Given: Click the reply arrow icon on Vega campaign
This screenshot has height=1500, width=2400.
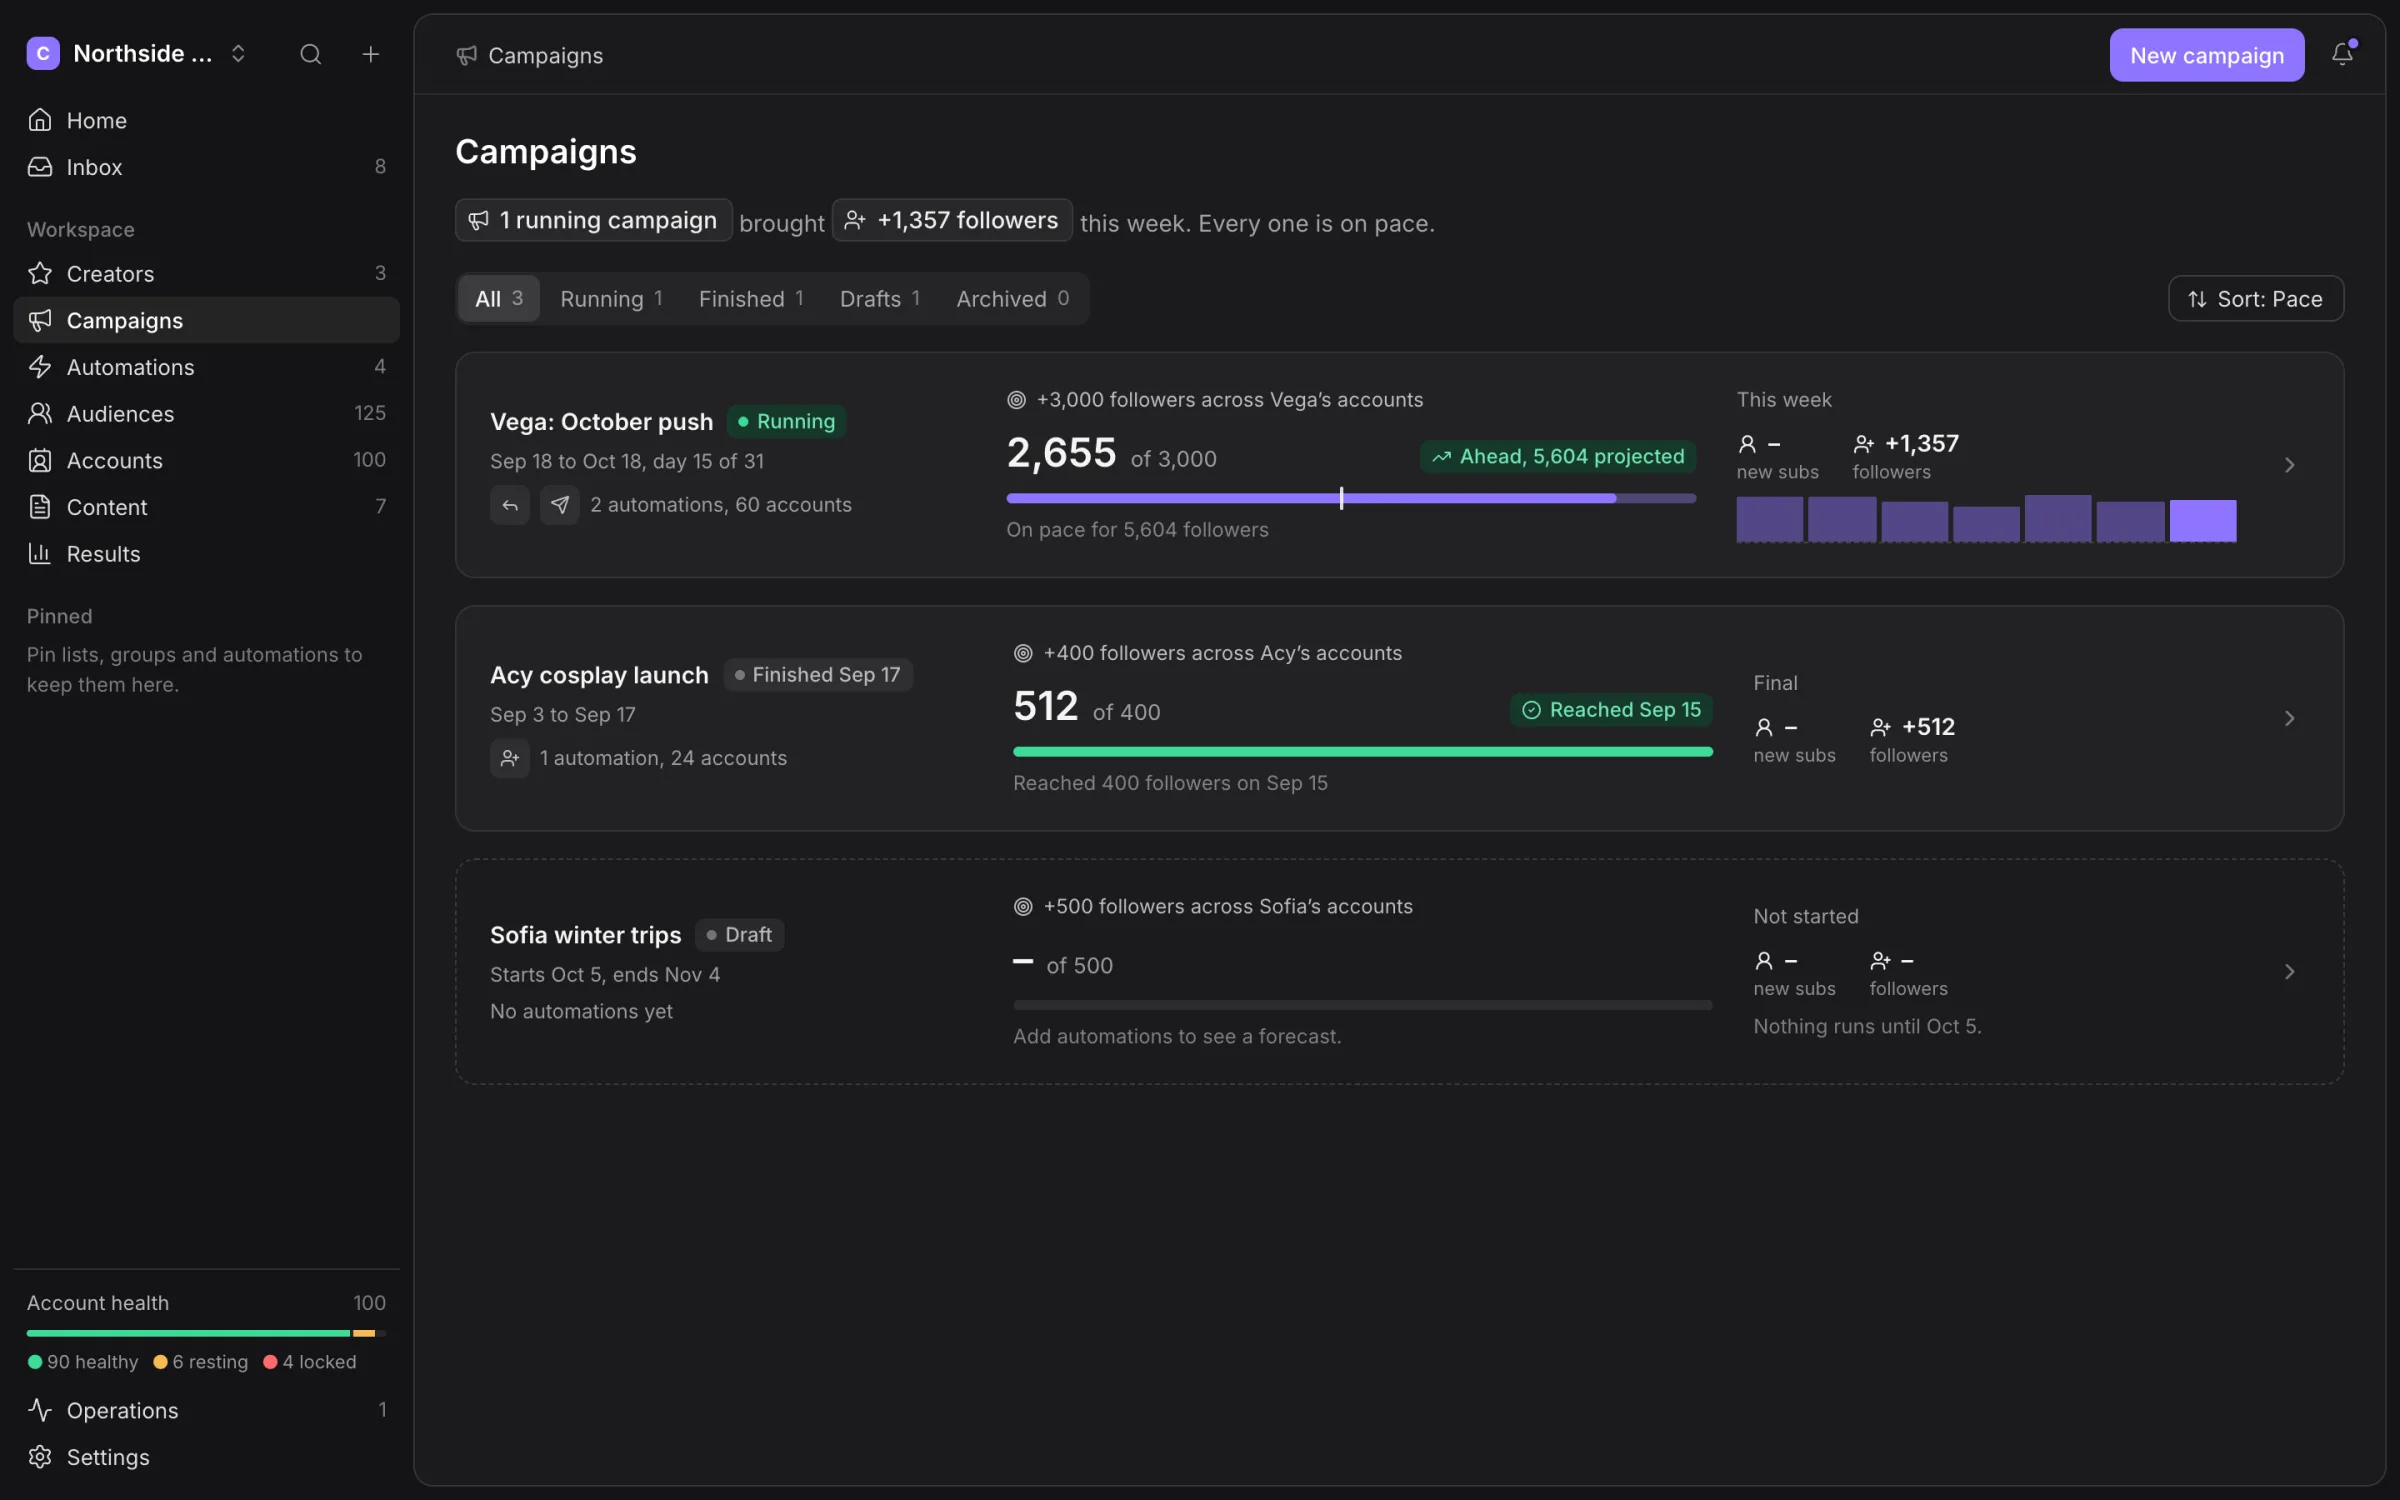Looking at the screenshot, I should point(510,505).
